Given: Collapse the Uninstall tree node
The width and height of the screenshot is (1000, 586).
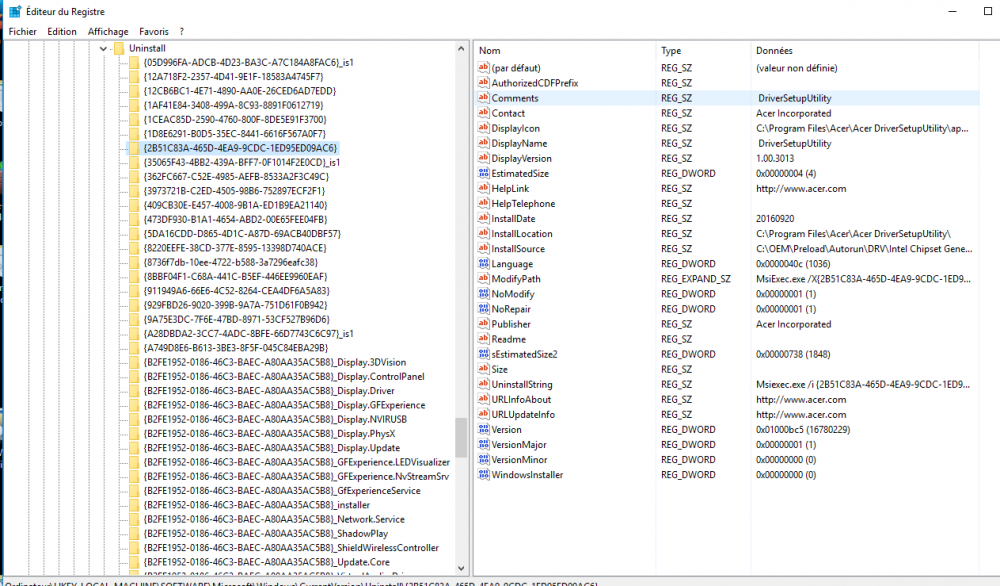Looking at the screenshot, I should 104,48.
